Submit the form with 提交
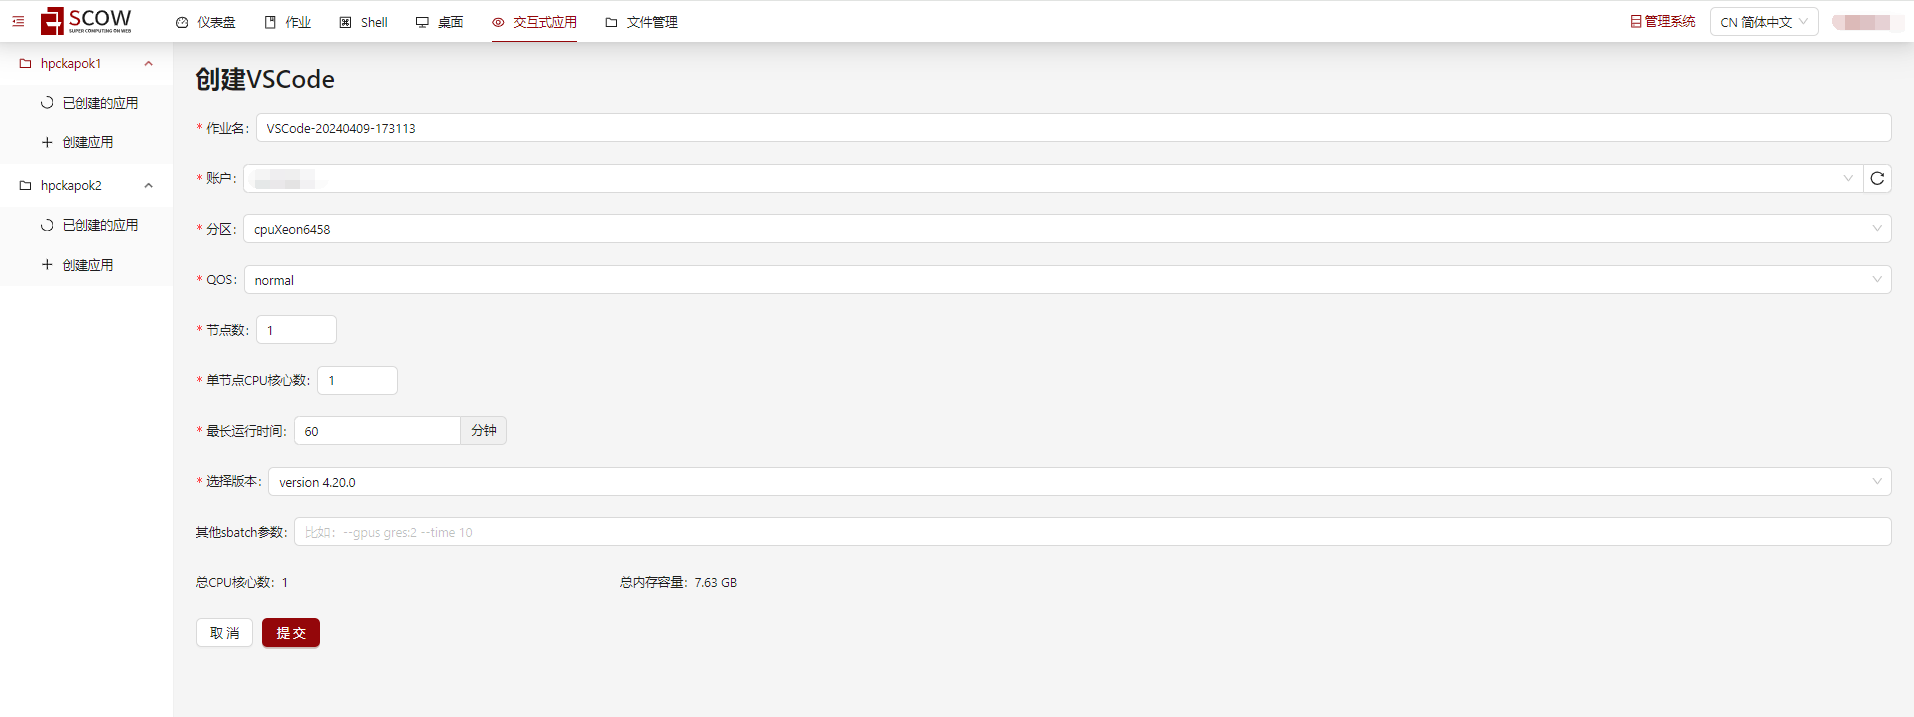 pos(291,633)
